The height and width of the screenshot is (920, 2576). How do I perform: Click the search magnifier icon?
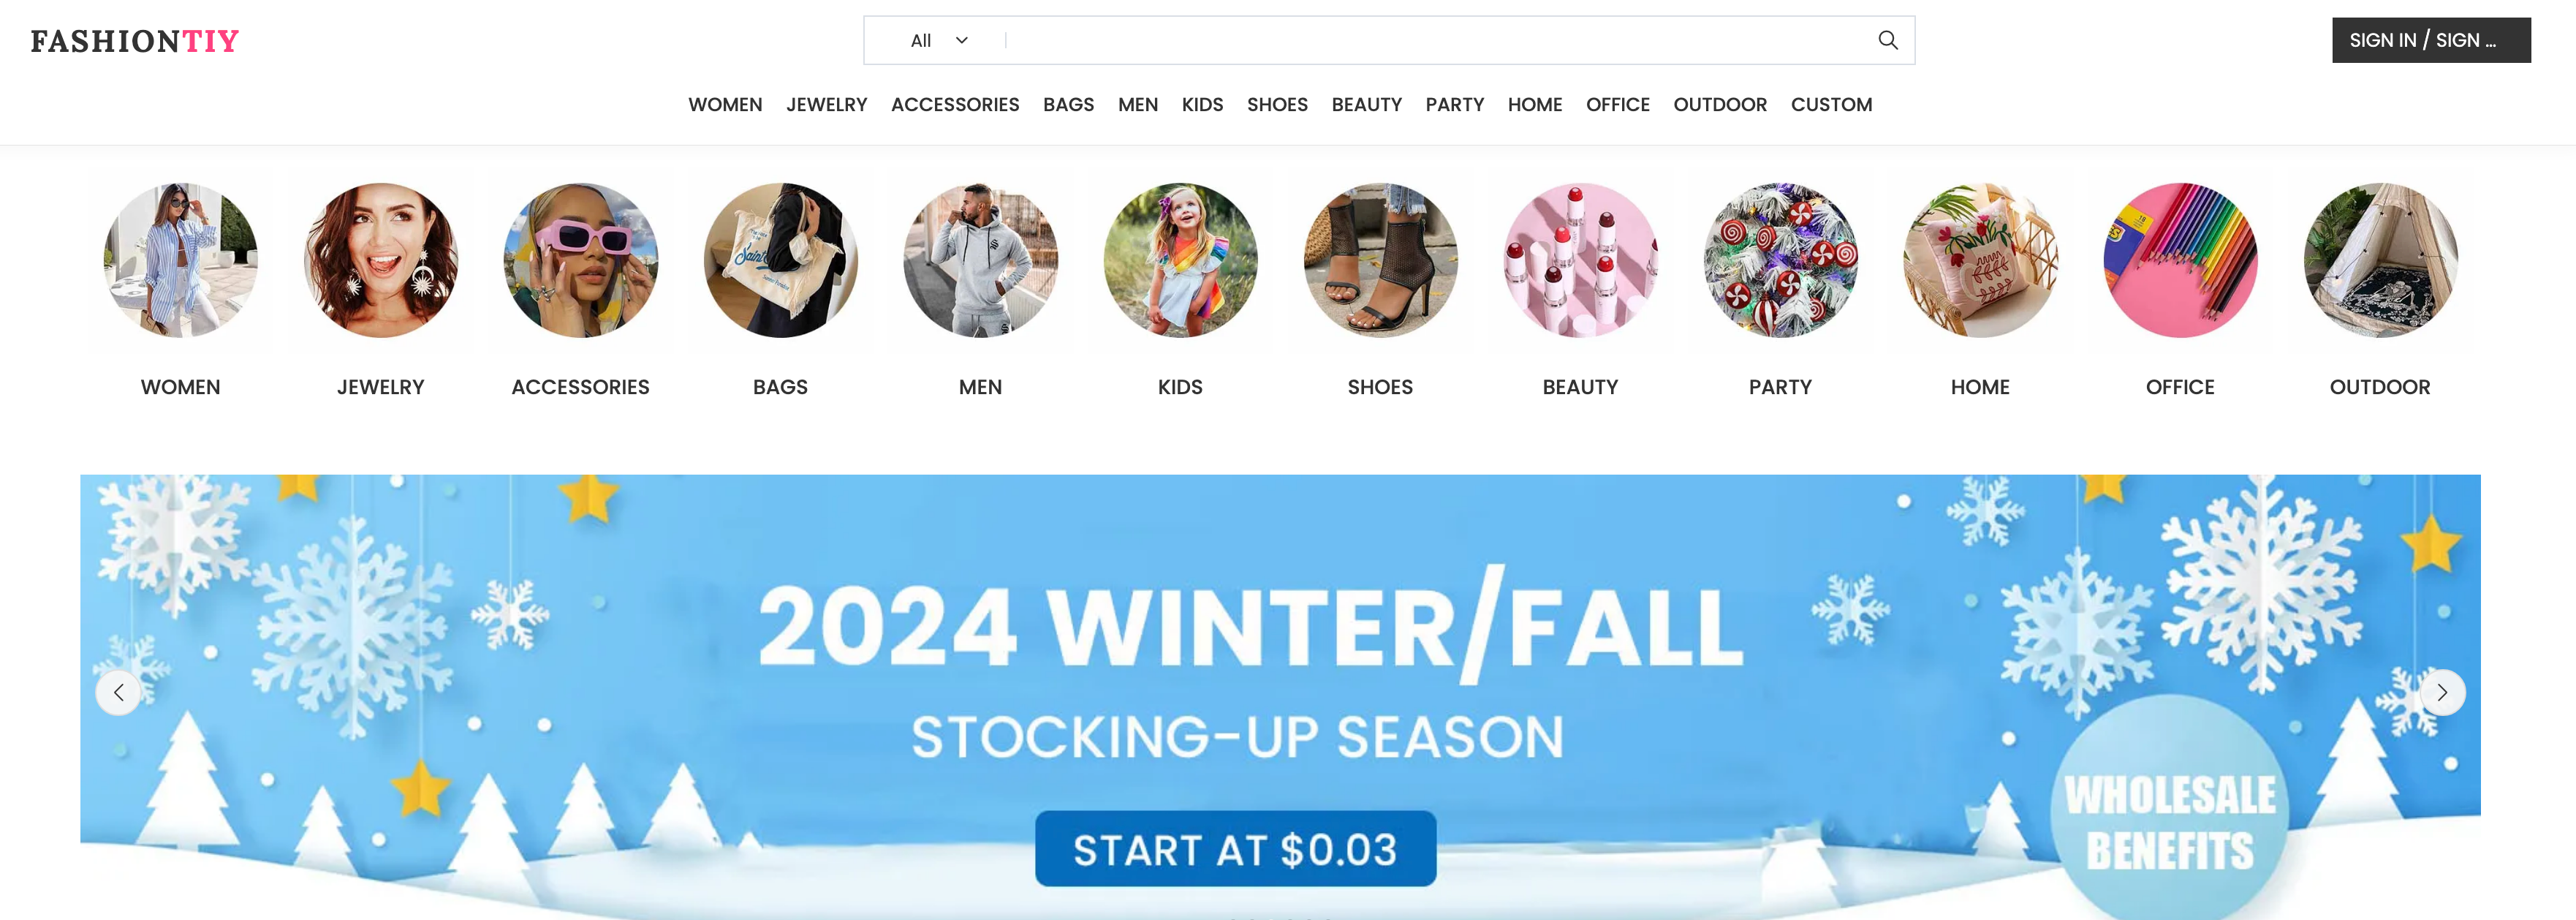[x=1887, y=40]
